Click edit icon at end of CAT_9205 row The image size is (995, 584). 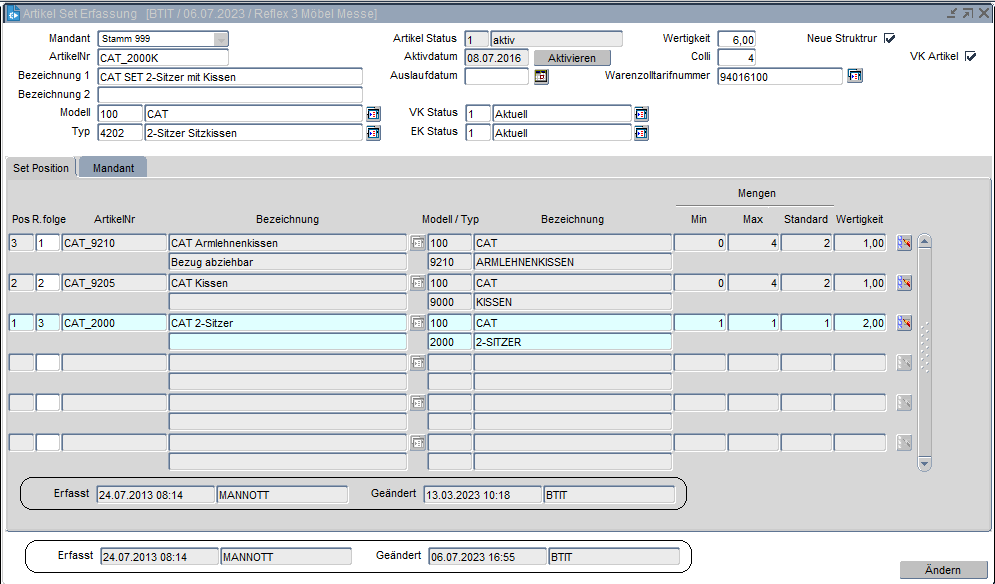(904, 283)
